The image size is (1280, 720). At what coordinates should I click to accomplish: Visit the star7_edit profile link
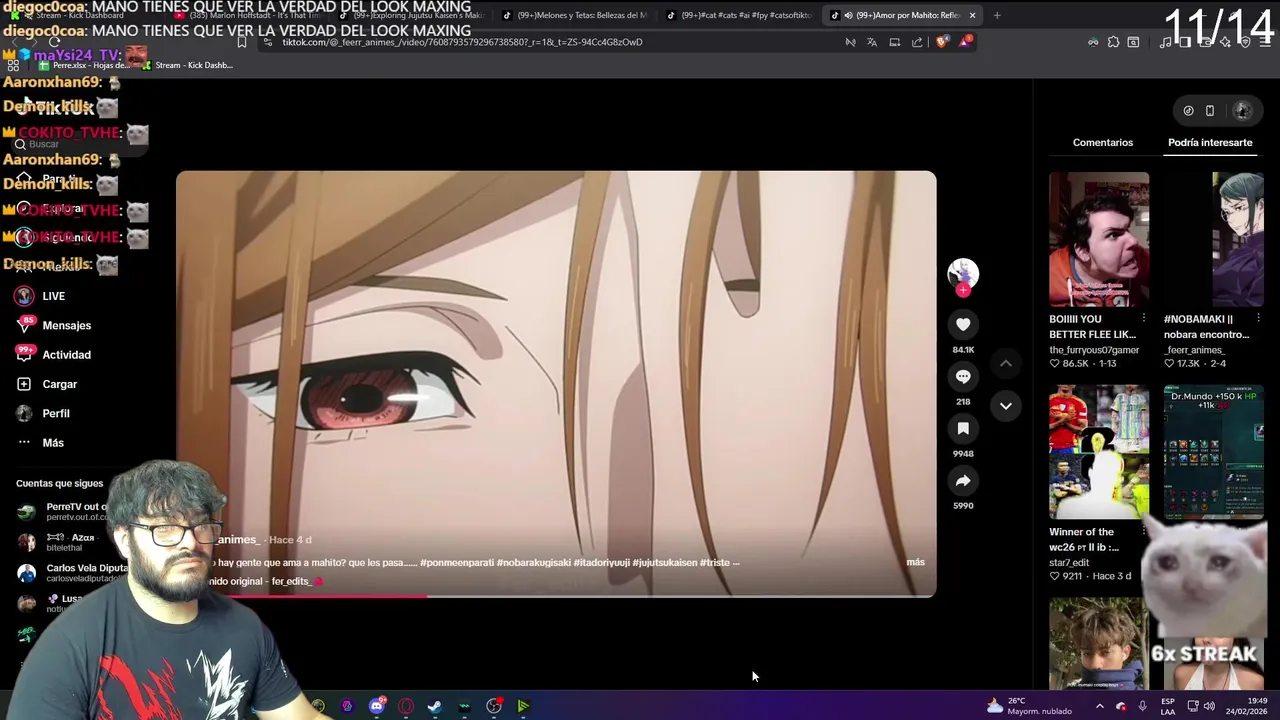pyautogui.click(x=1069, y=563)
